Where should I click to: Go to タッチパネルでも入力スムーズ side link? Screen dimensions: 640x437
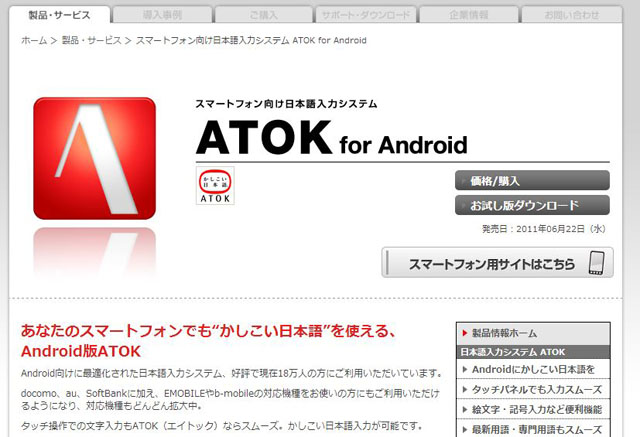pyautogui.click(x=533, y=389)
